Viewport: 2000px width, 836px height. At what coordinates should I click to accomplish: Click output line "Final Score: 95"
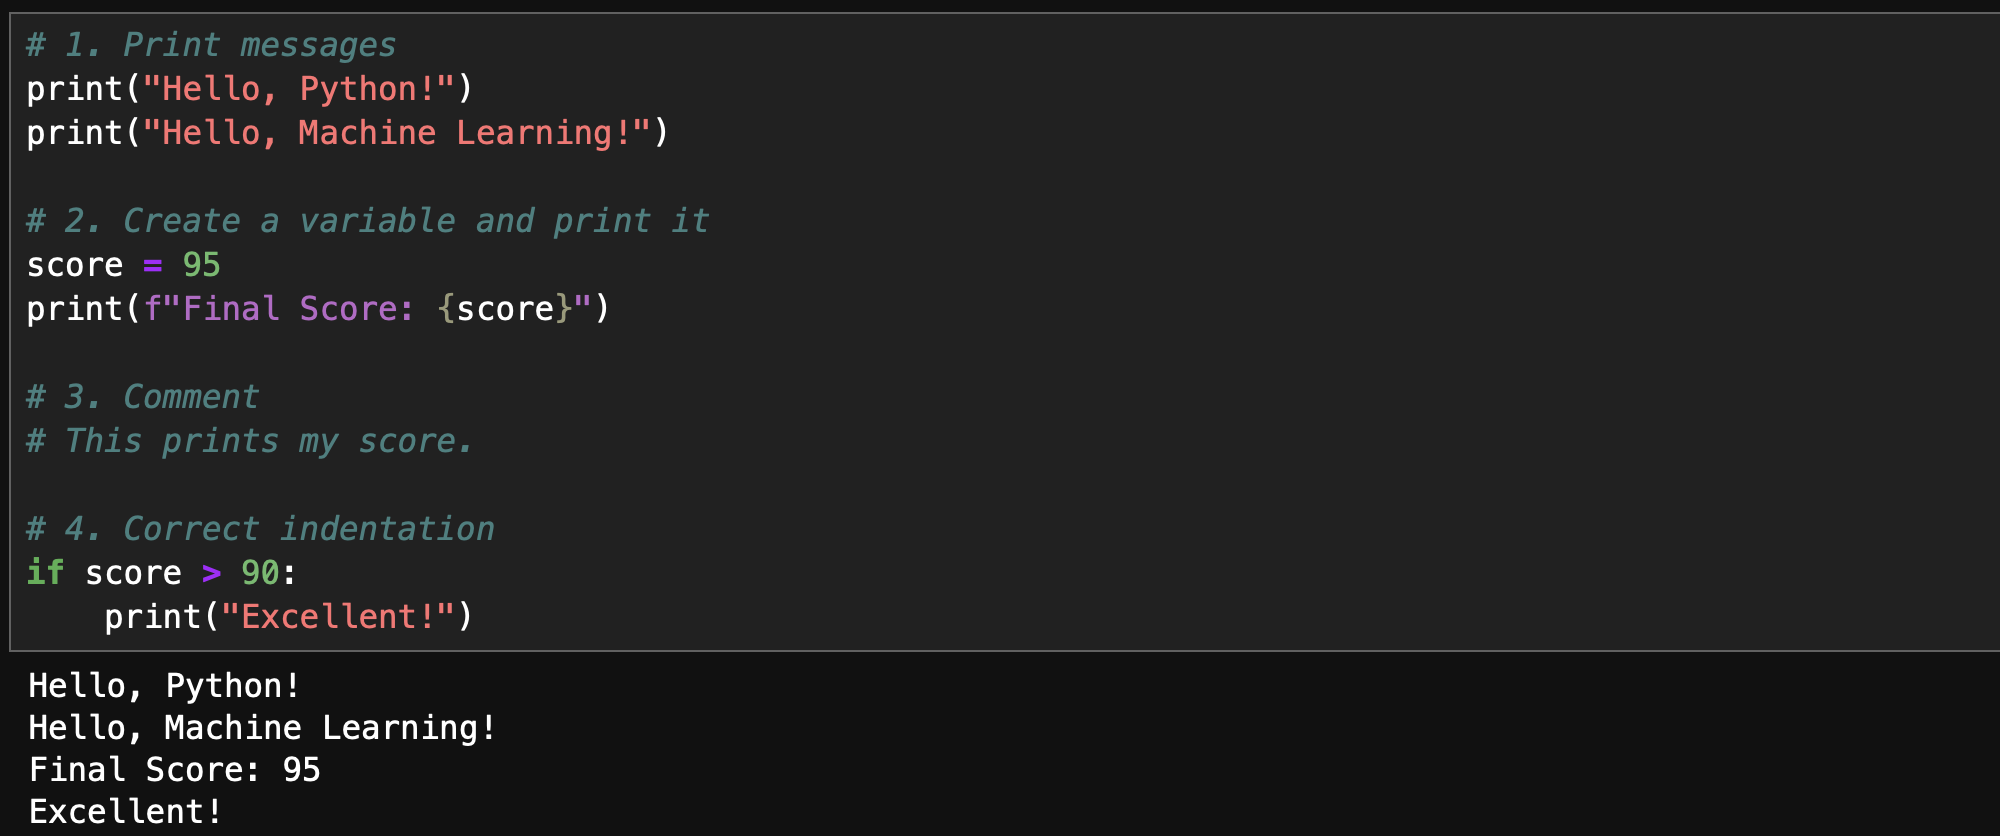pos(174,770)
